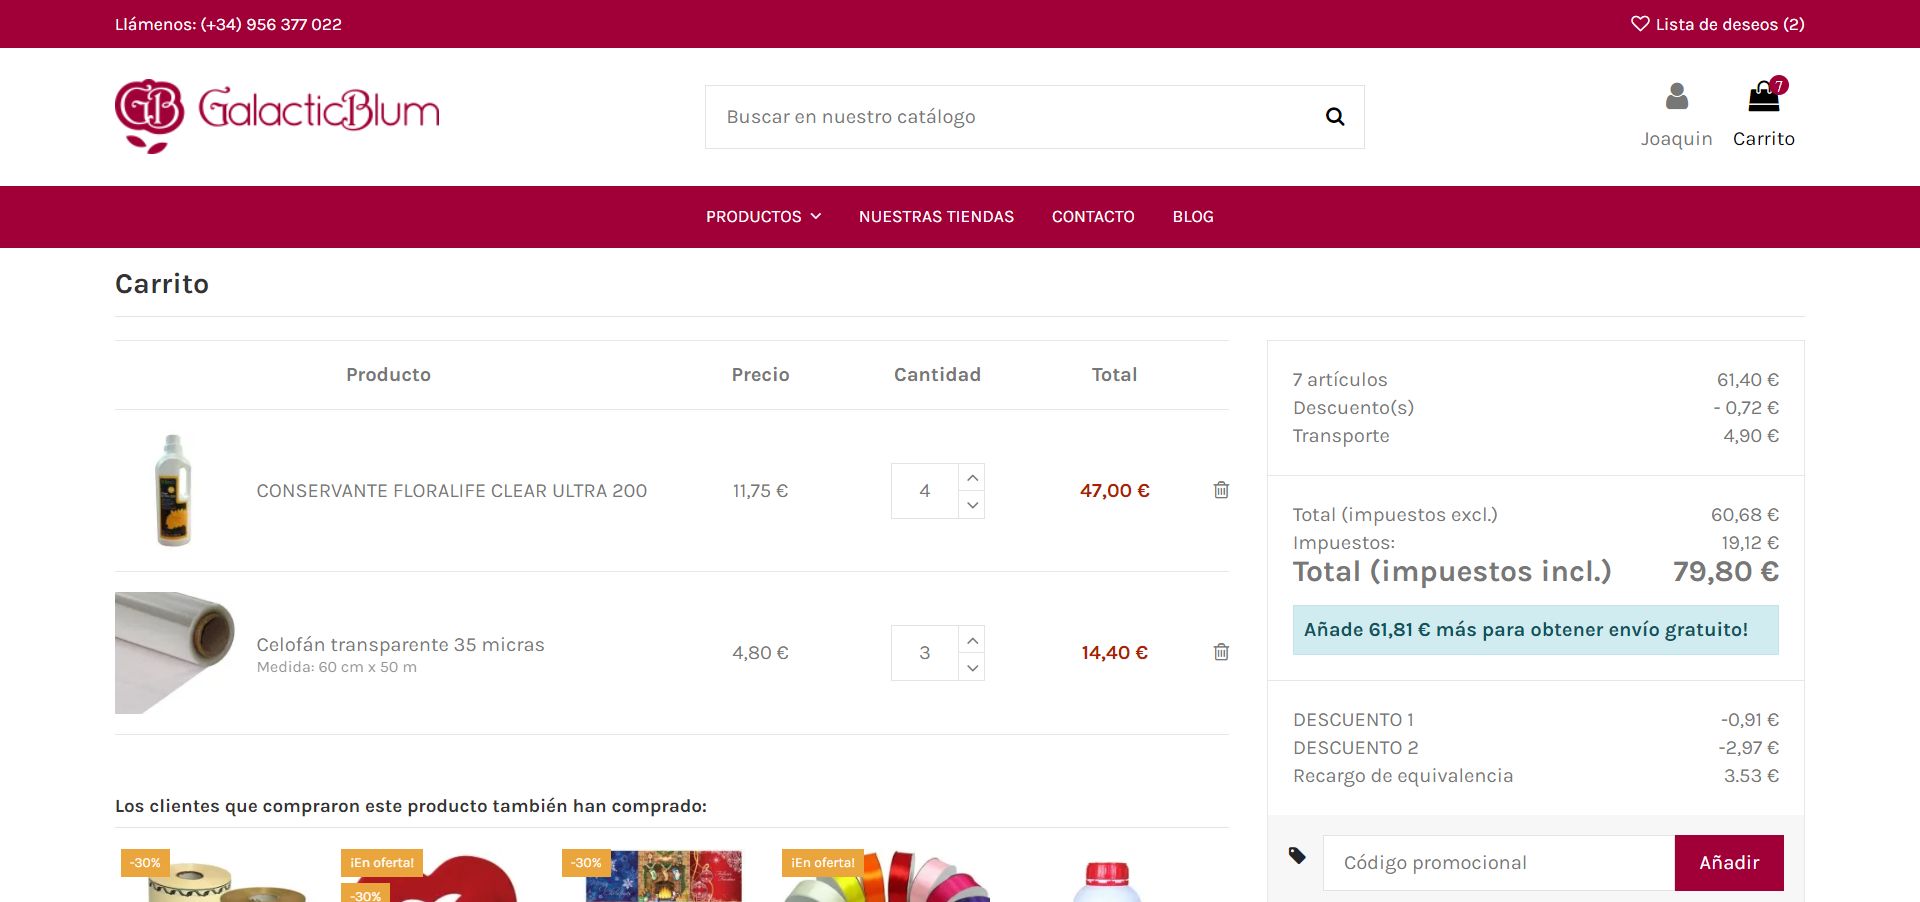Click the 14,40 € line total
1920x902 pixels.
pyautogui.click(x=1114, y=653)
